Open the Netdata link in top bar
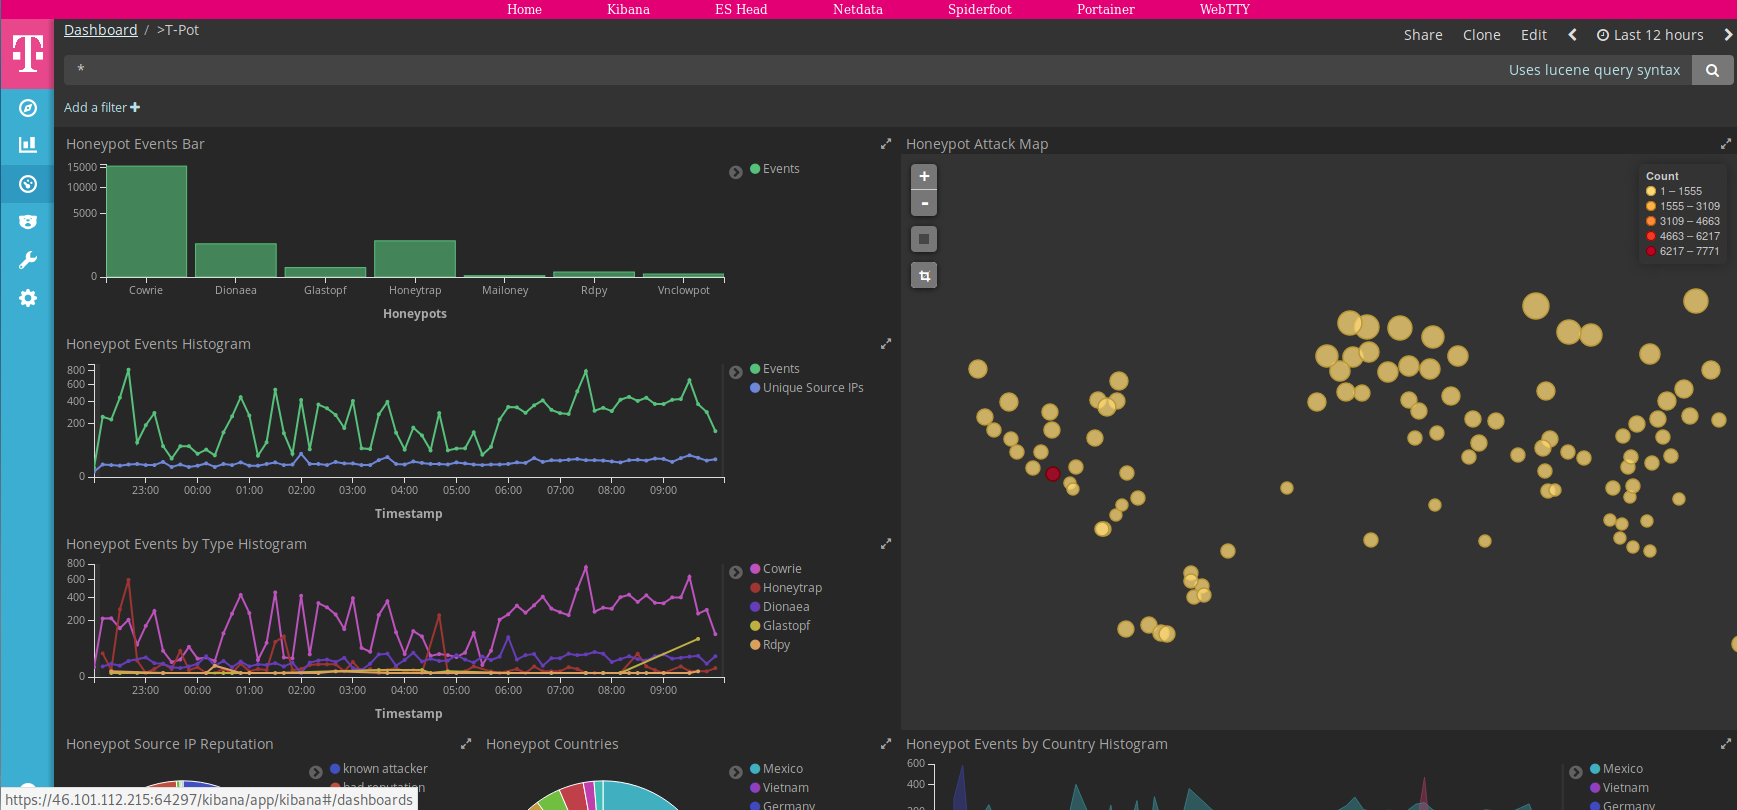The height and width of the screenshot is (810, 1737). [857, 9]
